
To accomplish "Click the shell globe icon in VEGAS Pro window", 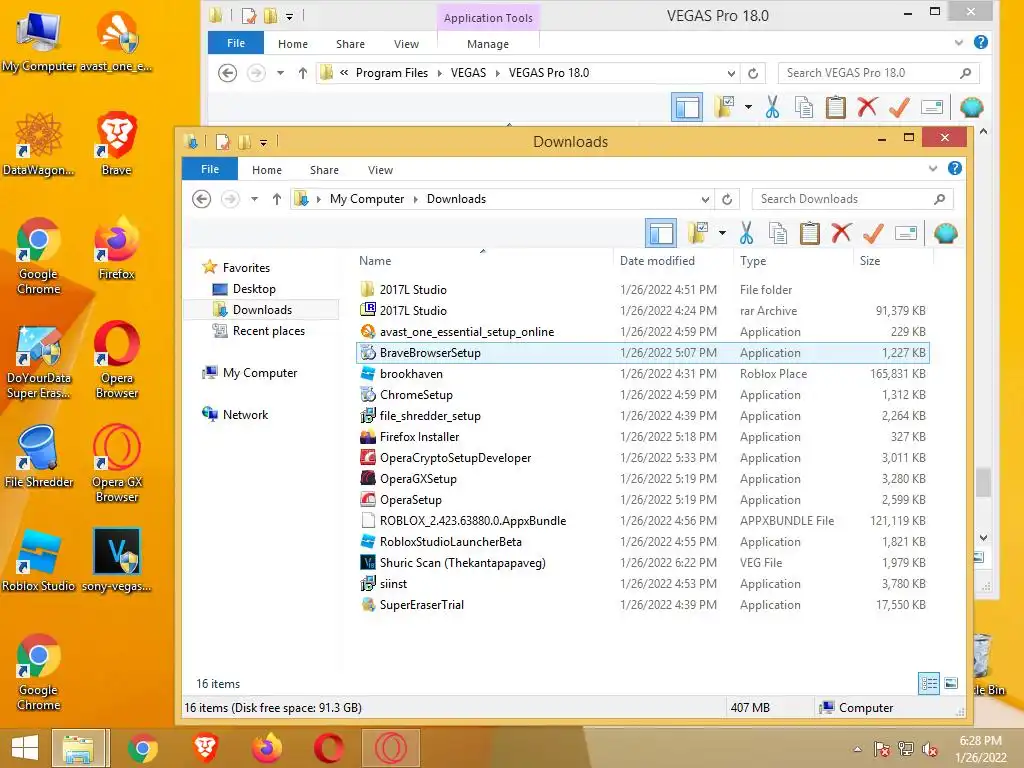I will pyautogui.click(x=972, y=107).
